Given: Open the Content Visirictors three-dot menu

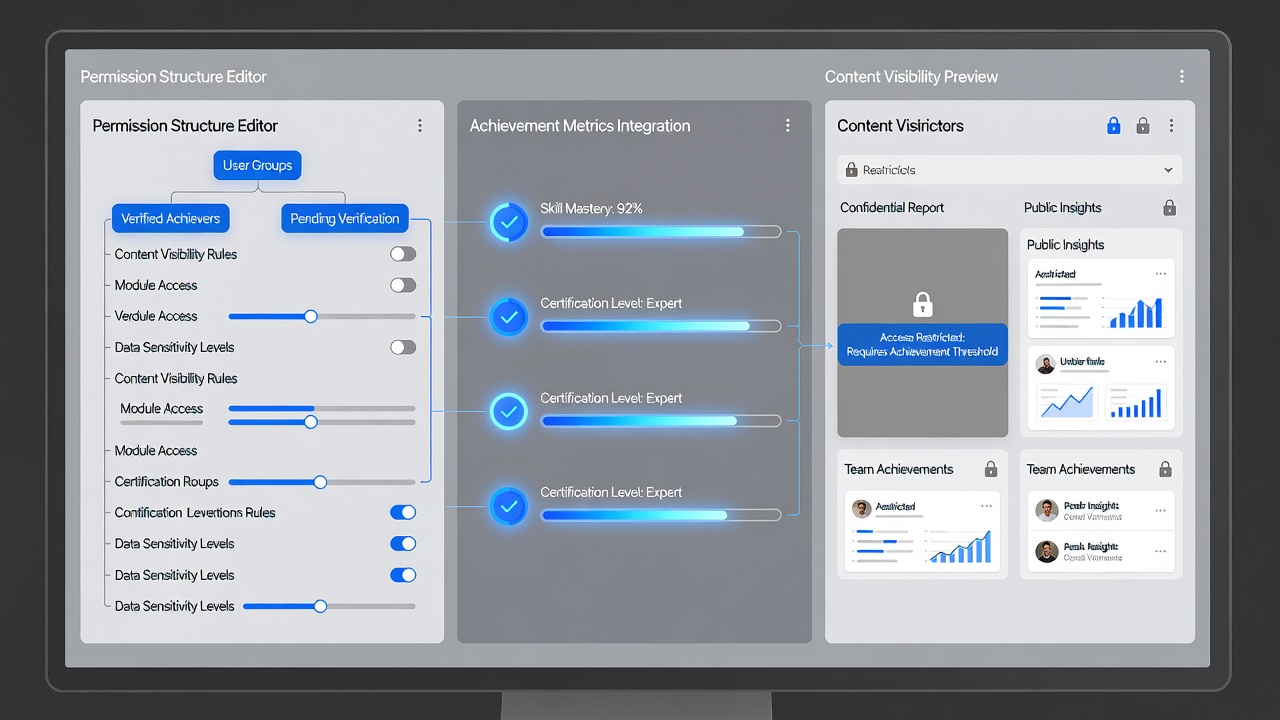Looking at the screenshot, I should (1171, 126).
